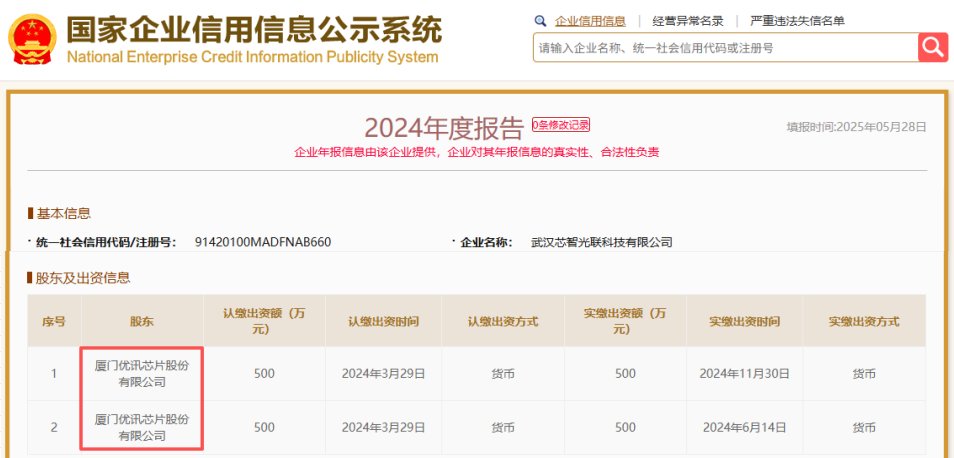The height and width of the screenshot is (458, 954).
Task: Click shareholder 厦门优讯芯片股份有限公司 in row 2
Action: pyautogui.click(x=142, y=427)
